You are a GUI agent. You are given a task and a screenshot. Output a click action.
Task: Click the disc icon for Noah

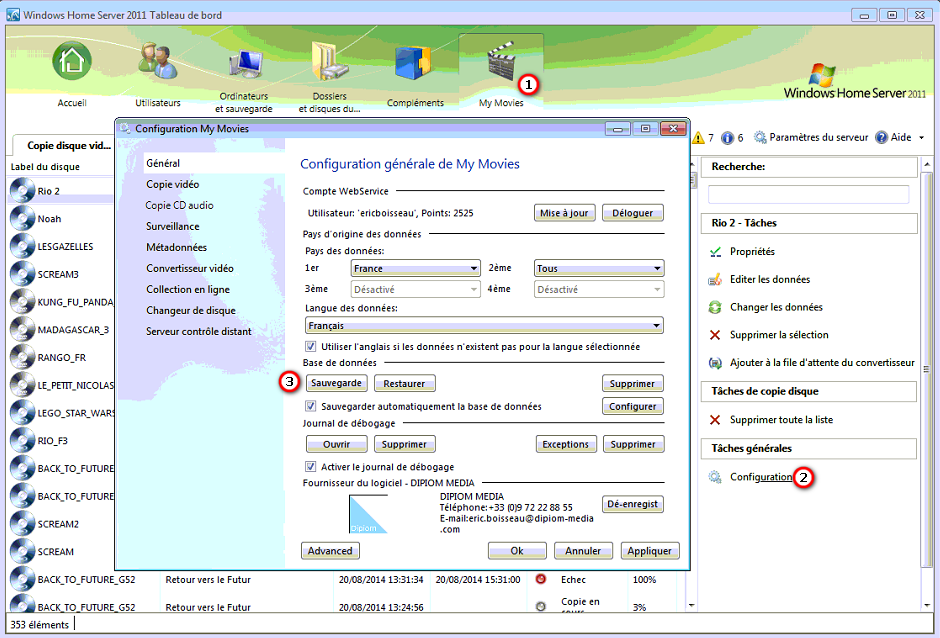tap(22, 218)
